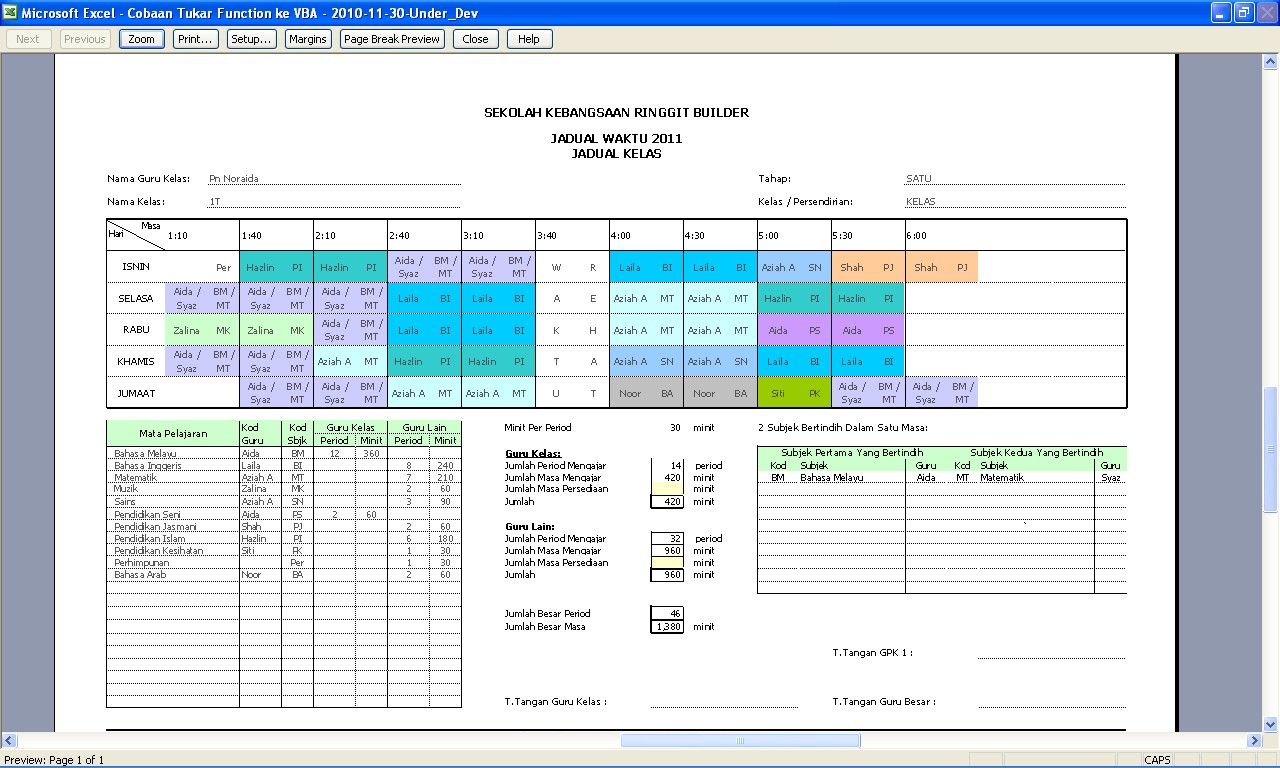Click the Previous page button
1280x768 pixels.
click(x=84, y=39)
